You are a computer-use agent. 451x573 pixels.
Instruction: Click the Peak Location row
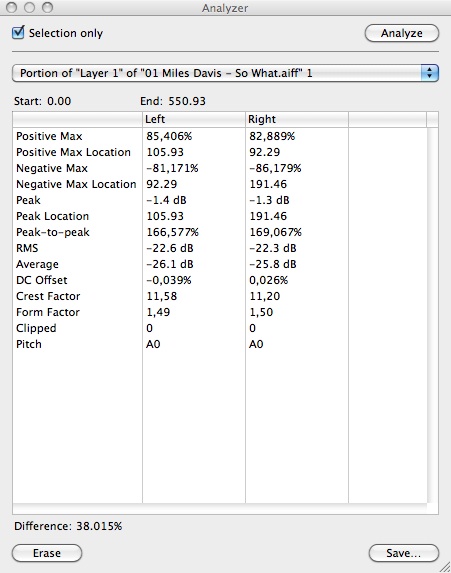[219, 216]
